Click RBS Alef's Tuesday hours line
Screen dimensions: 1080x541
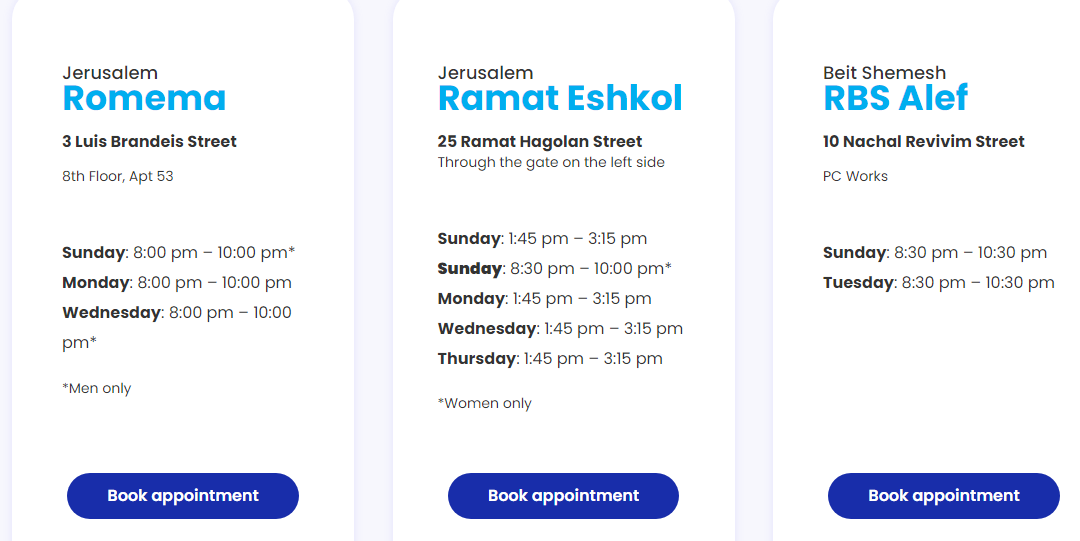pyautogui.click(x=938, y=283)
